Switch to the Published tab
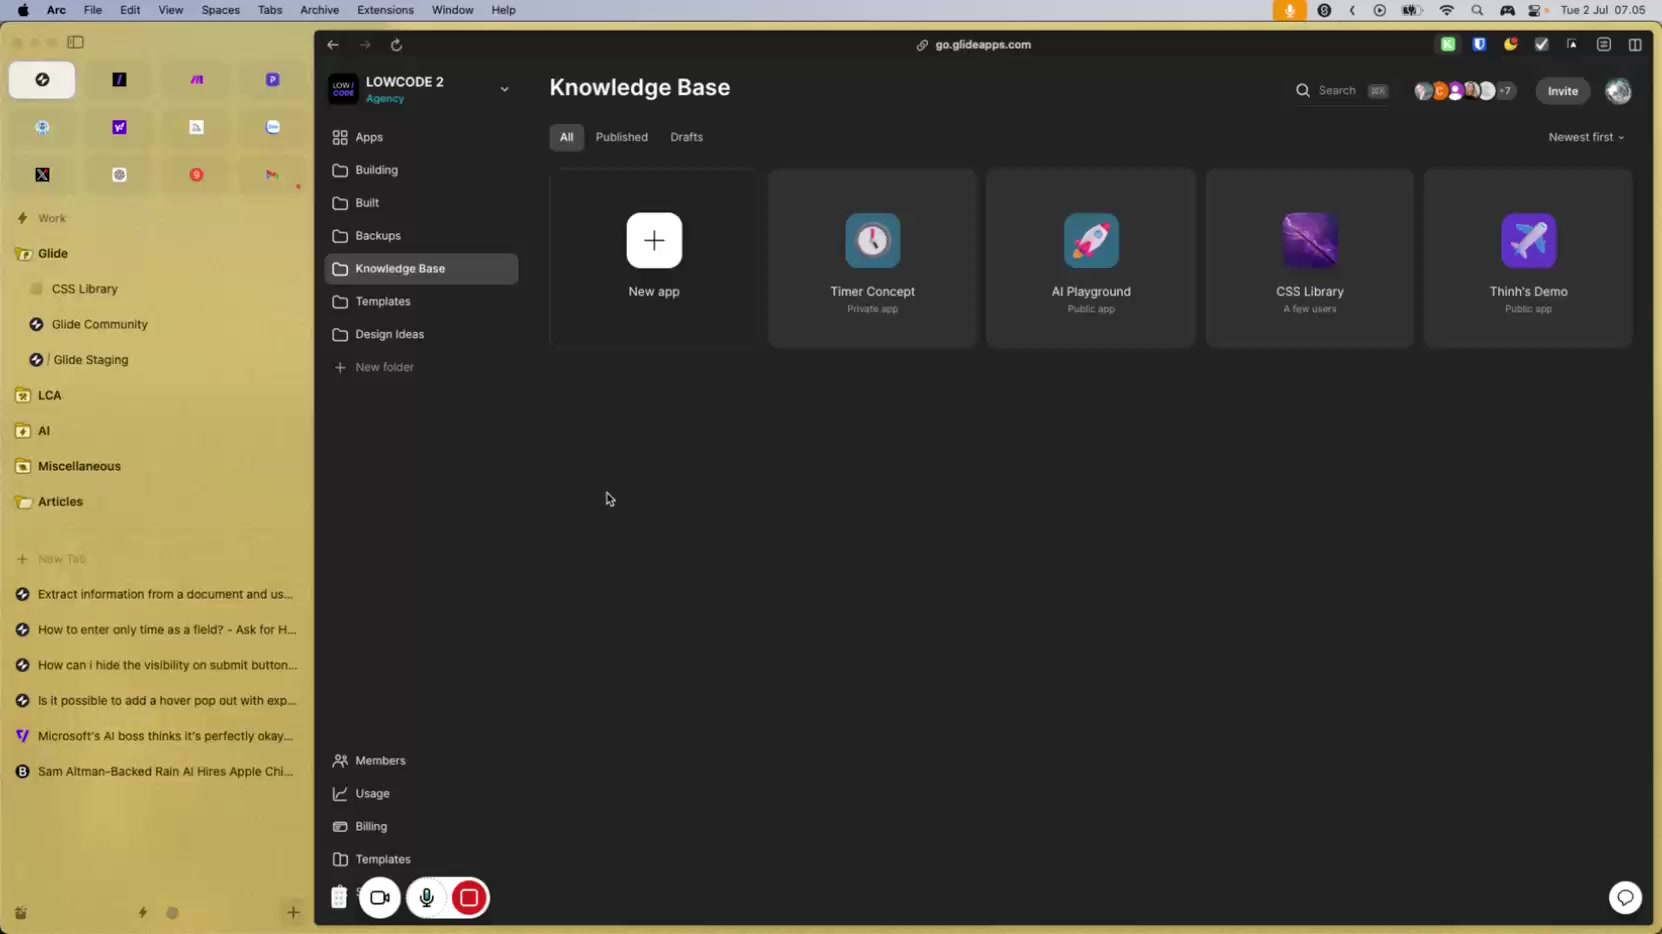The width and height of the screenshot is (1662, 934). click(x=621, y=137)
